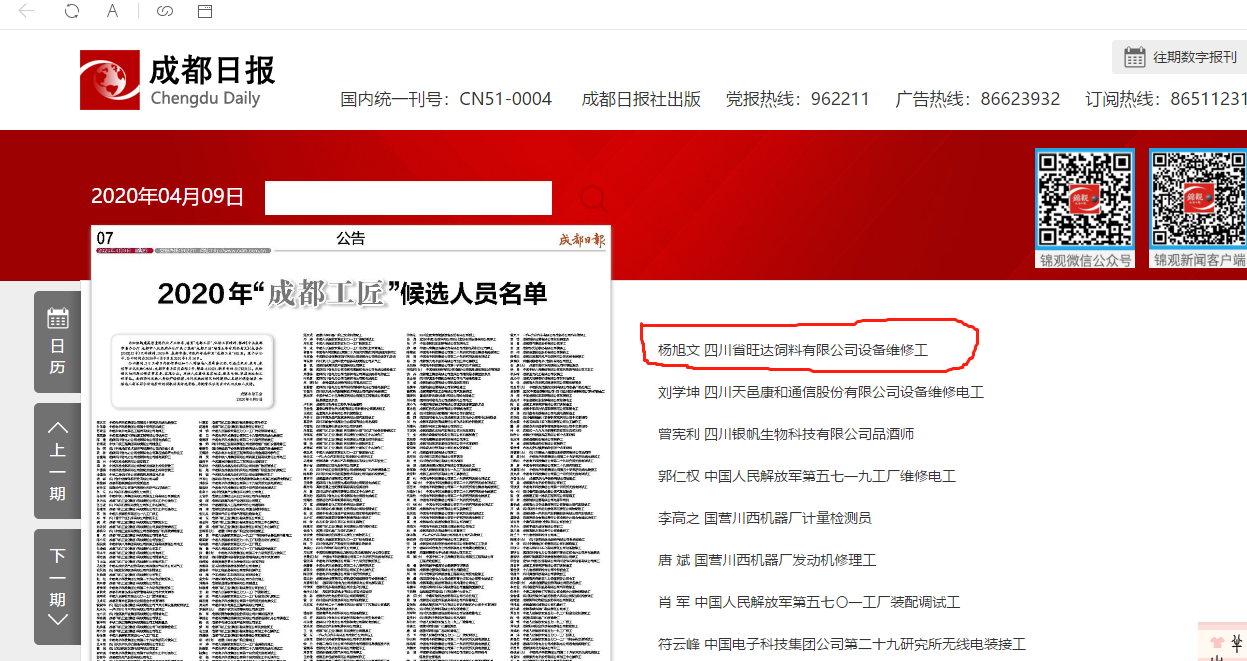The height and width of the screenshot is (661, 1247).
Task: Click the calendar icon on 往期数字报刊 button
Action: [x=1136, y=57]
